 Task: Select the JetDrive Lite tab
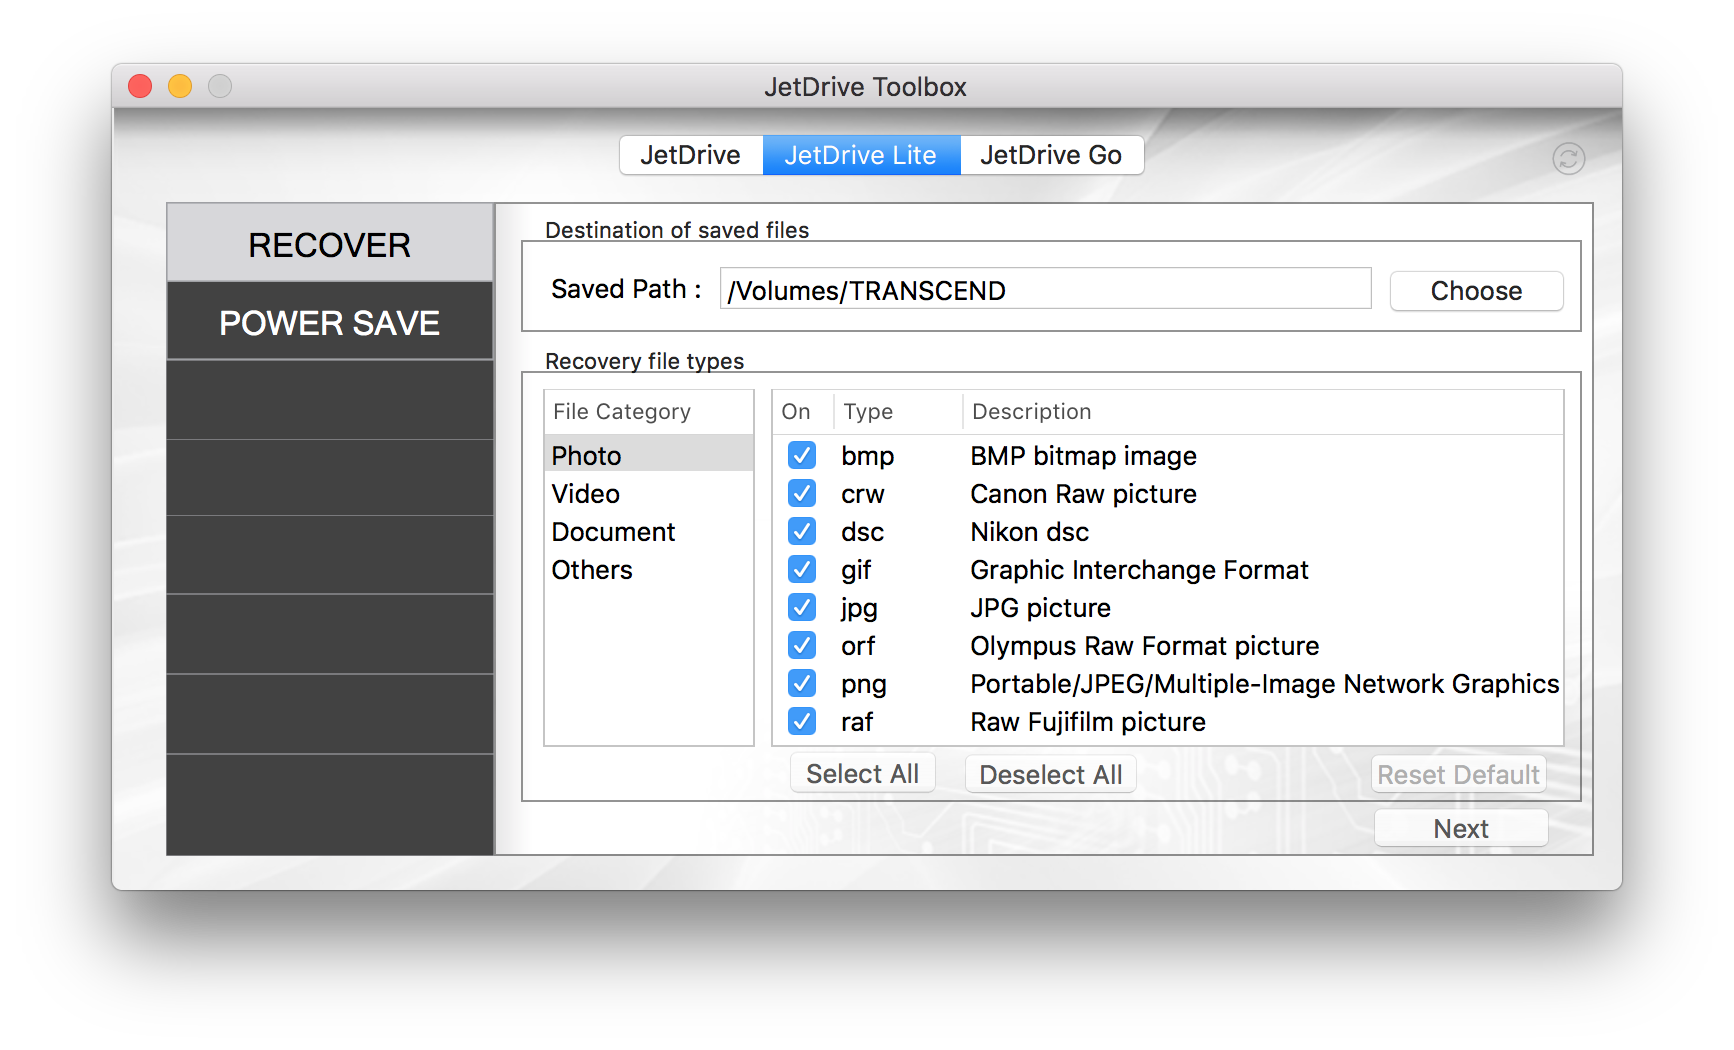coord(861,155)
